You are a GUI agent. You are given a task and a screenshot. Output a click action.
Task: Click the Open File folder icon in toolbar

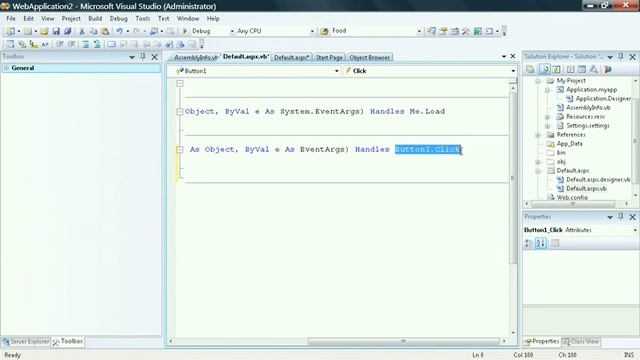click(x=44, y=31)
